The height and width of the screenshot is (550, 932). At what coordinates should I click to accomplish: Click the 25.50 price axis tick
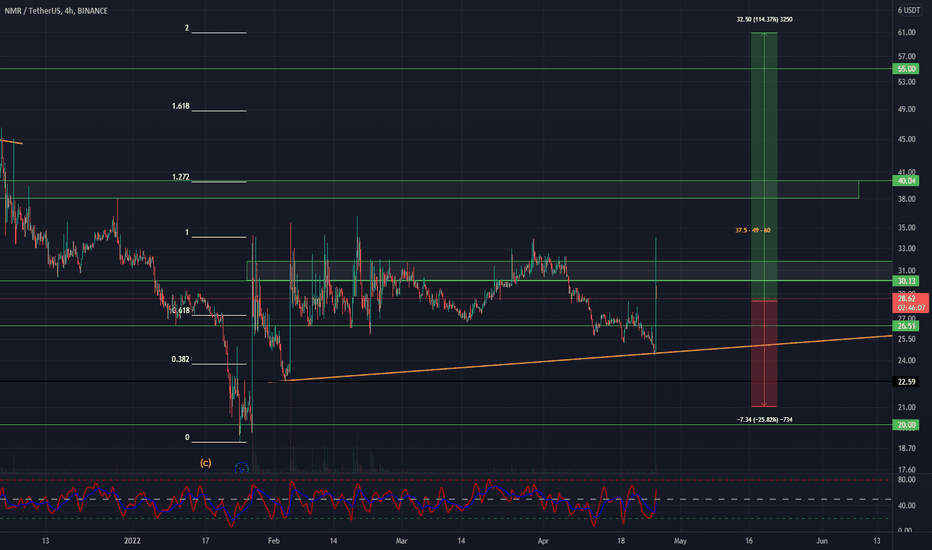tap(906, 339)
